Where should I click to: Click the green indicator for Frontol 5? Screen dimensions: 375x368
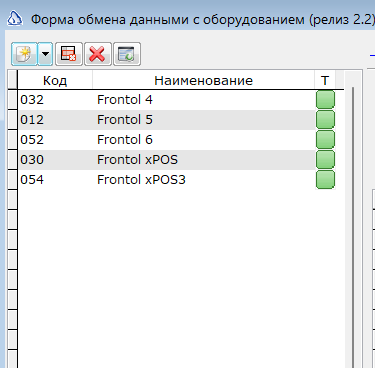click(x=325, y=120)
